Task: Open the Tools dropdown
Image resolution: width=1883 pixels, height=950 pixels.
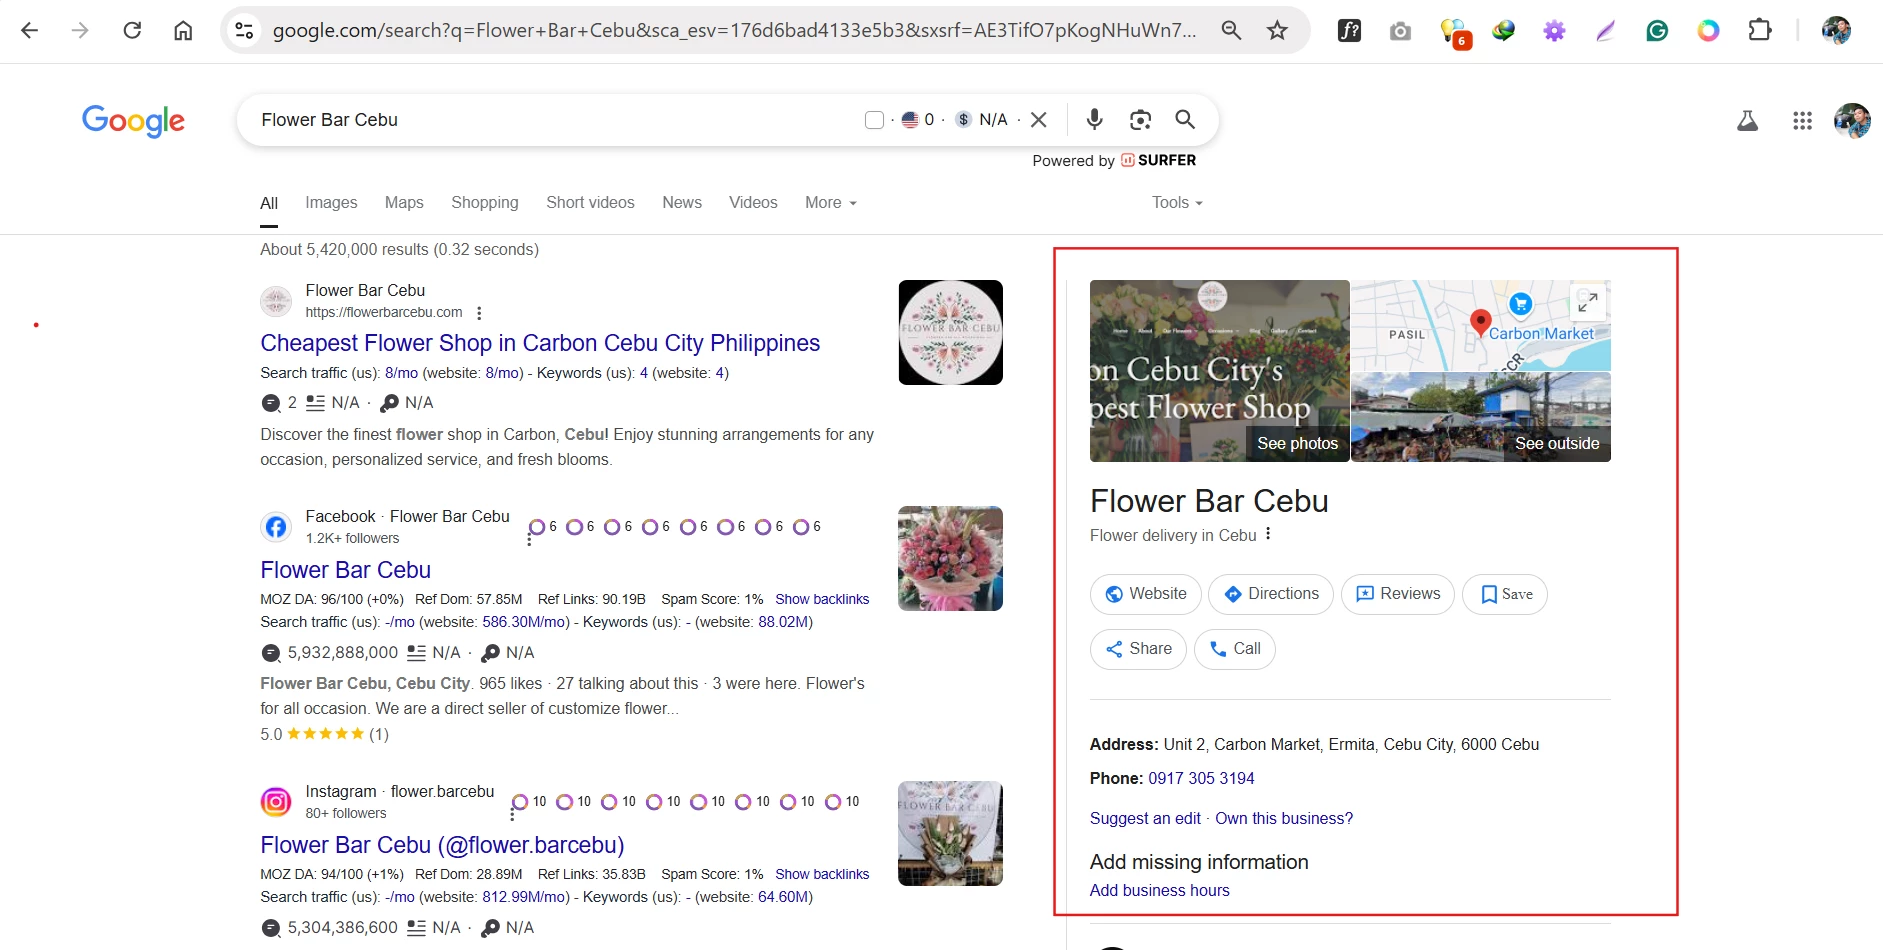Action: (x=1177, y=202)
